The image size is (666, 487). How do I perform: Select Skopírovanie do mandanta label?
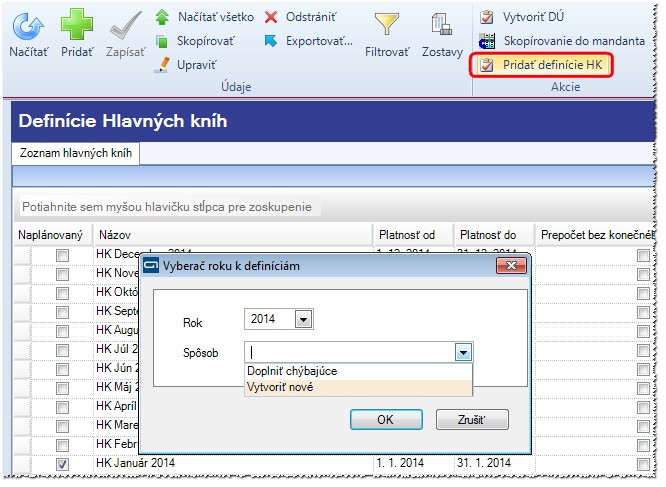pos(574,41)
